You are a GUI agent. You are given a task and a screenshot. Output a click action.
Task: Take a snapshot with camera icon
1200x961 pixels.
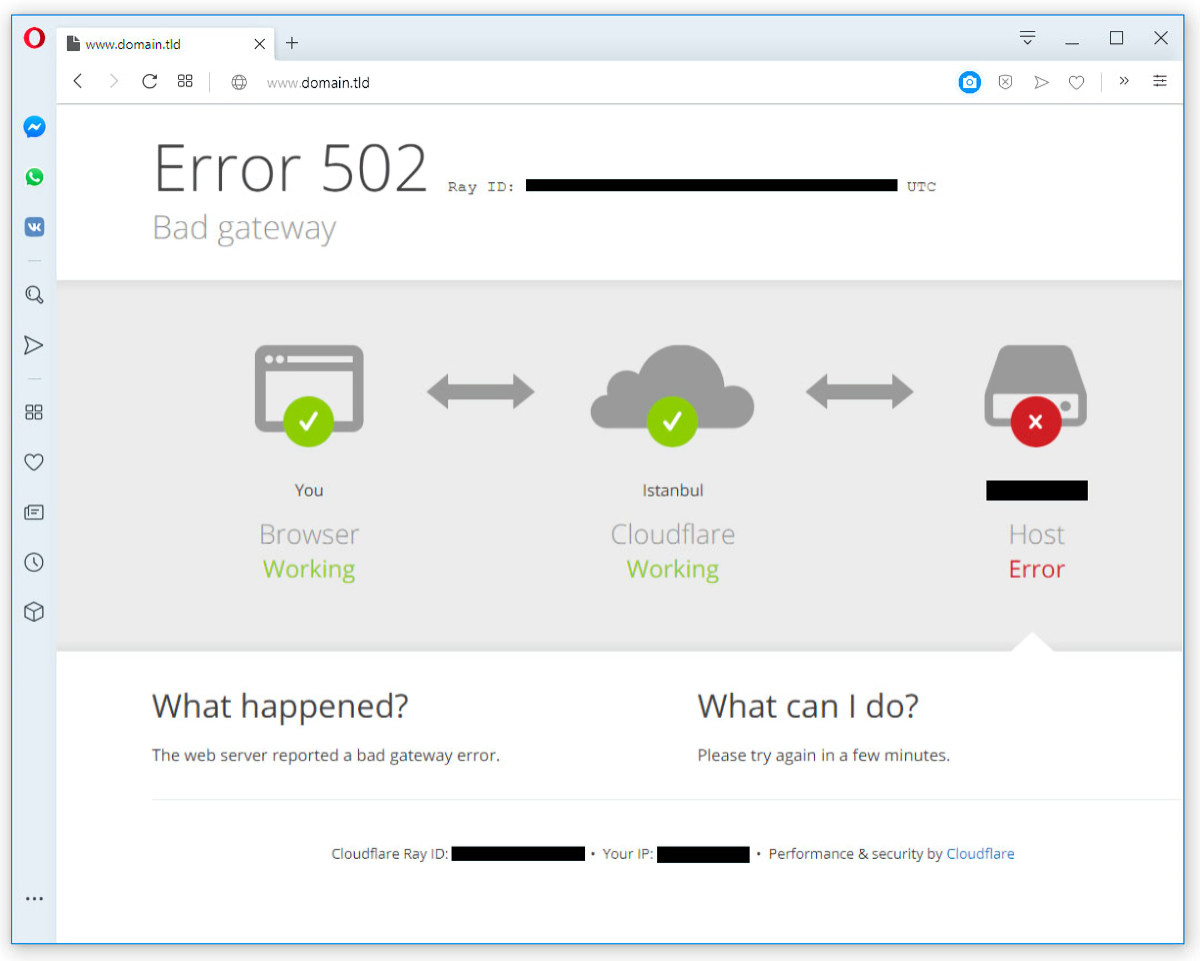tap(969, 82)
